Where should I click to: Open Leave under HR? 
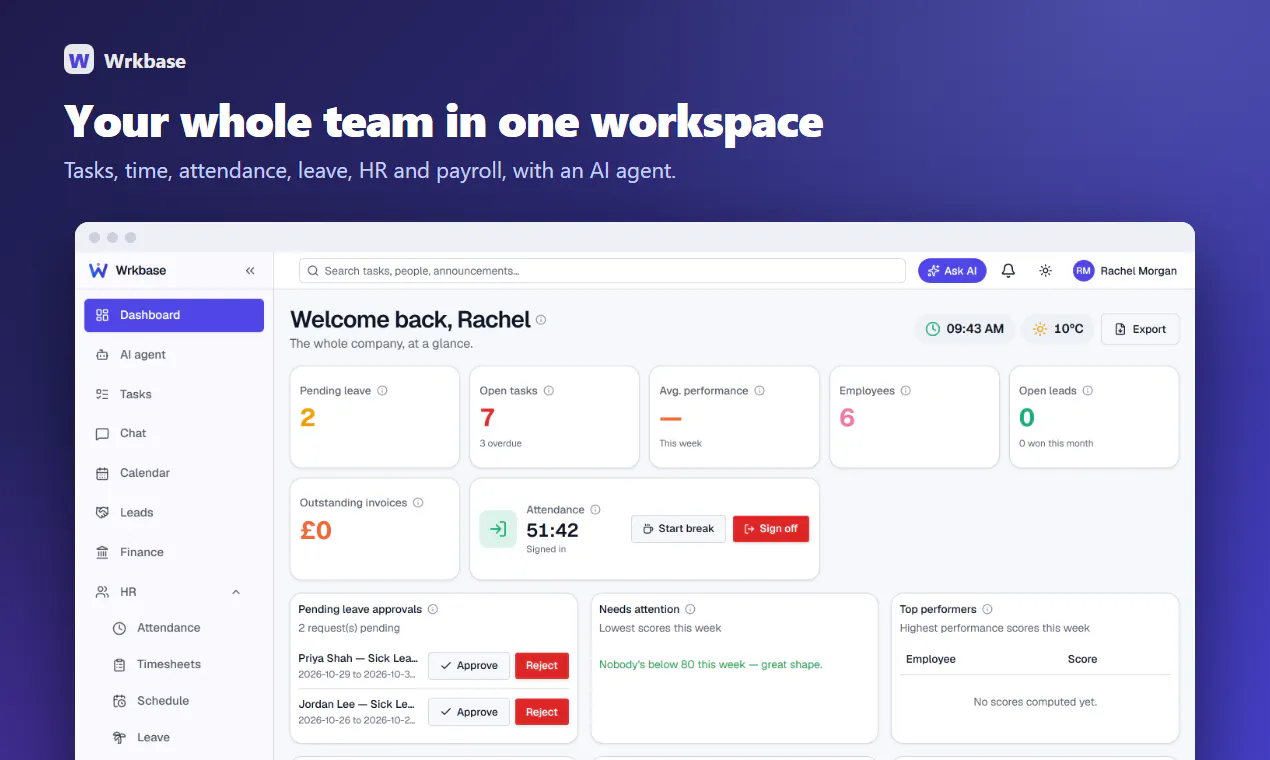(182, 737)
